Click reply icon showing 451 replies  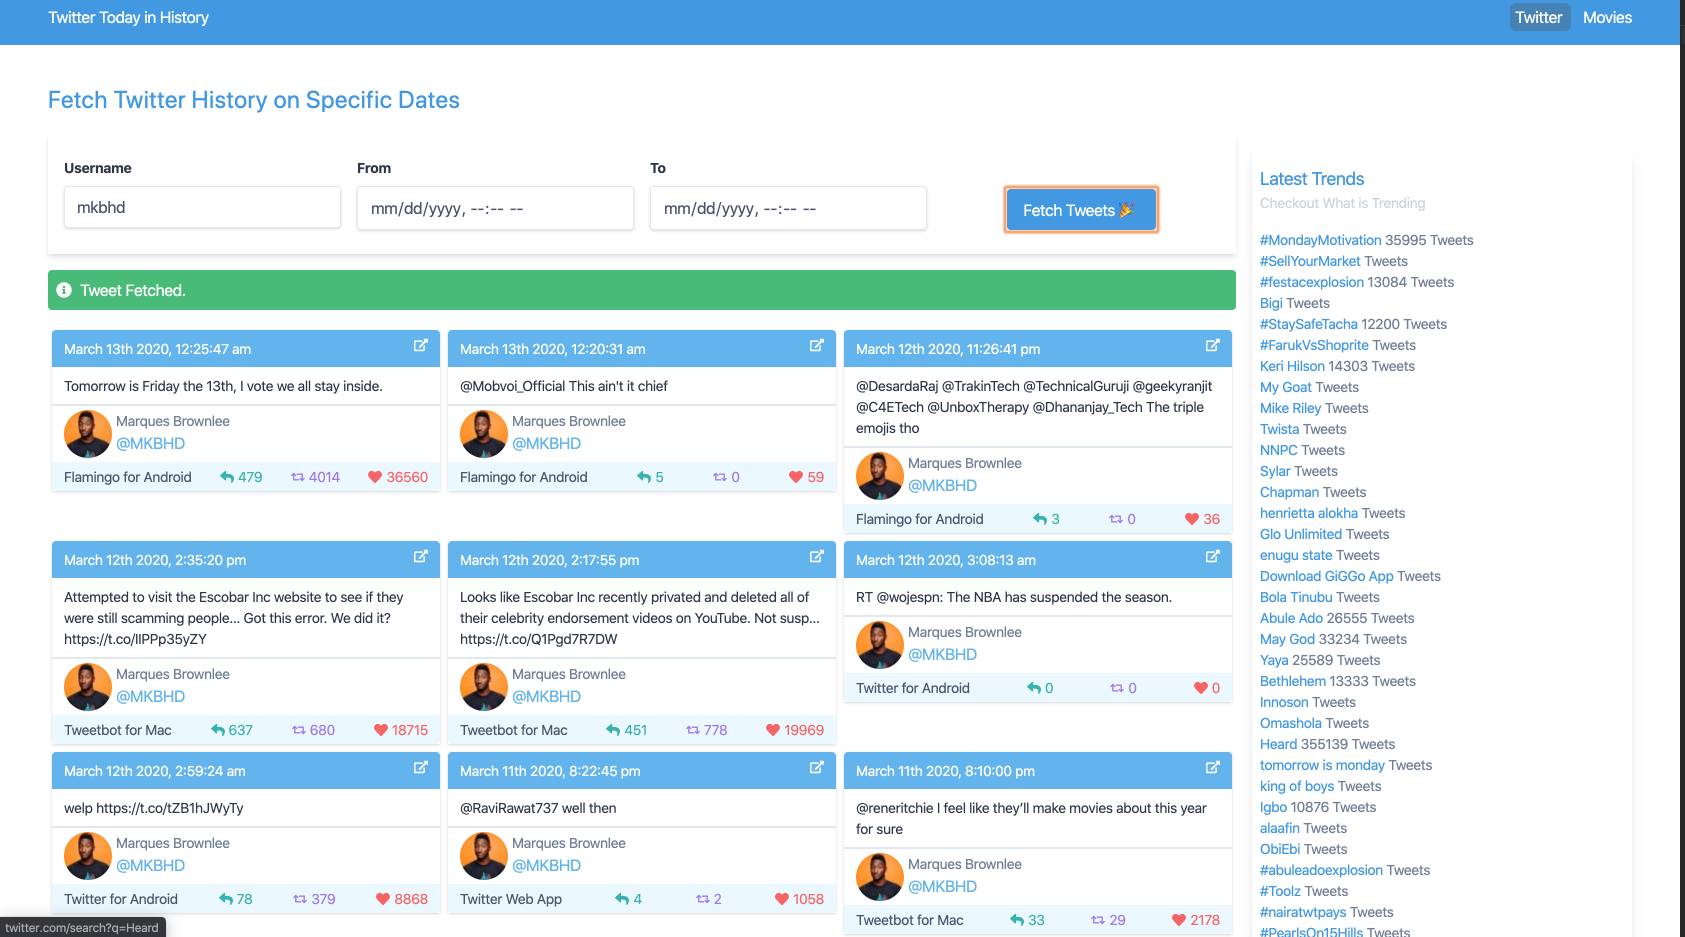tap(613, 730)
